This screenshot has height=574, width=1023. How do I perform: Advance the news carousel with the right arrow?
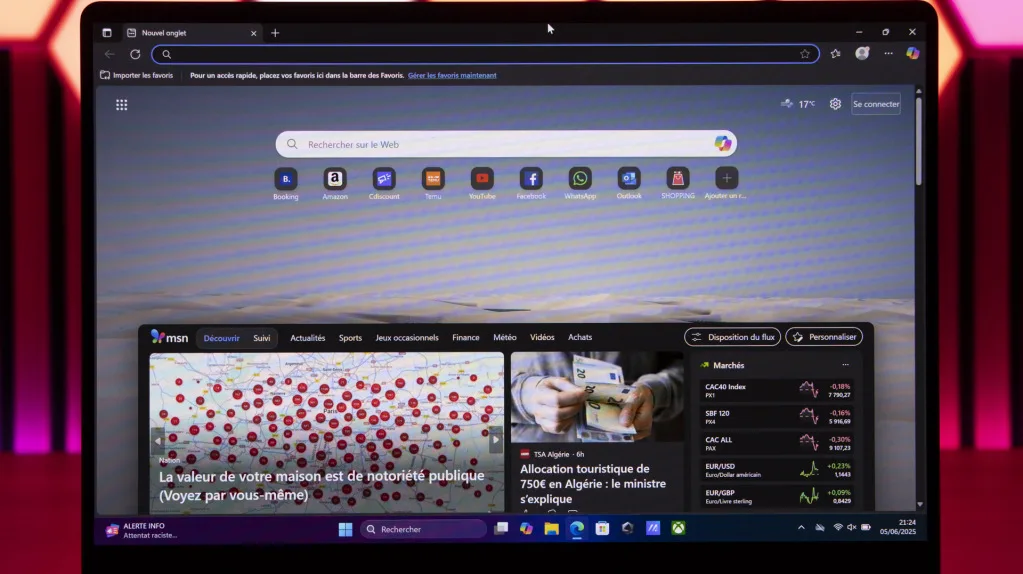pos(495,439)
